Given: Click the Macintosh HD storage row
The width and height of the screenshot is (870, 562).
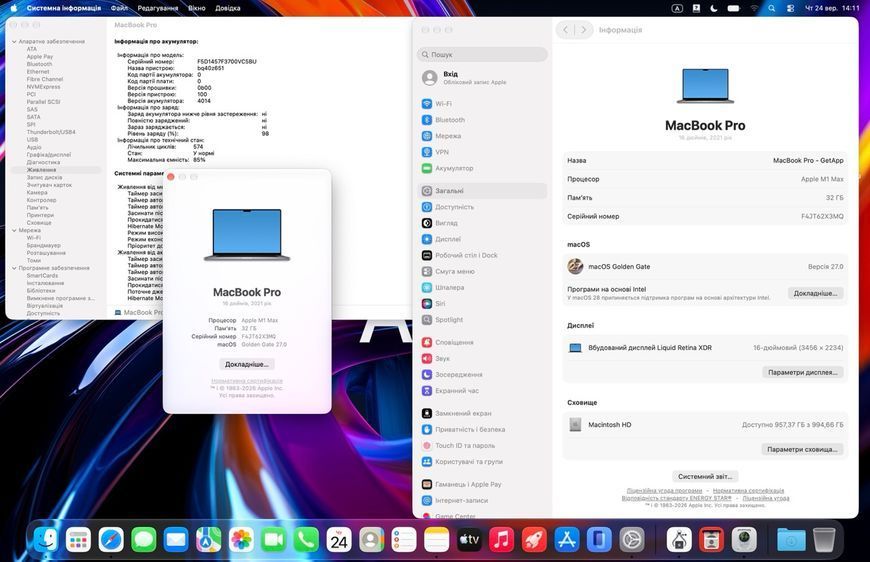Looking at the screenshot, I should tap(705, 425).
